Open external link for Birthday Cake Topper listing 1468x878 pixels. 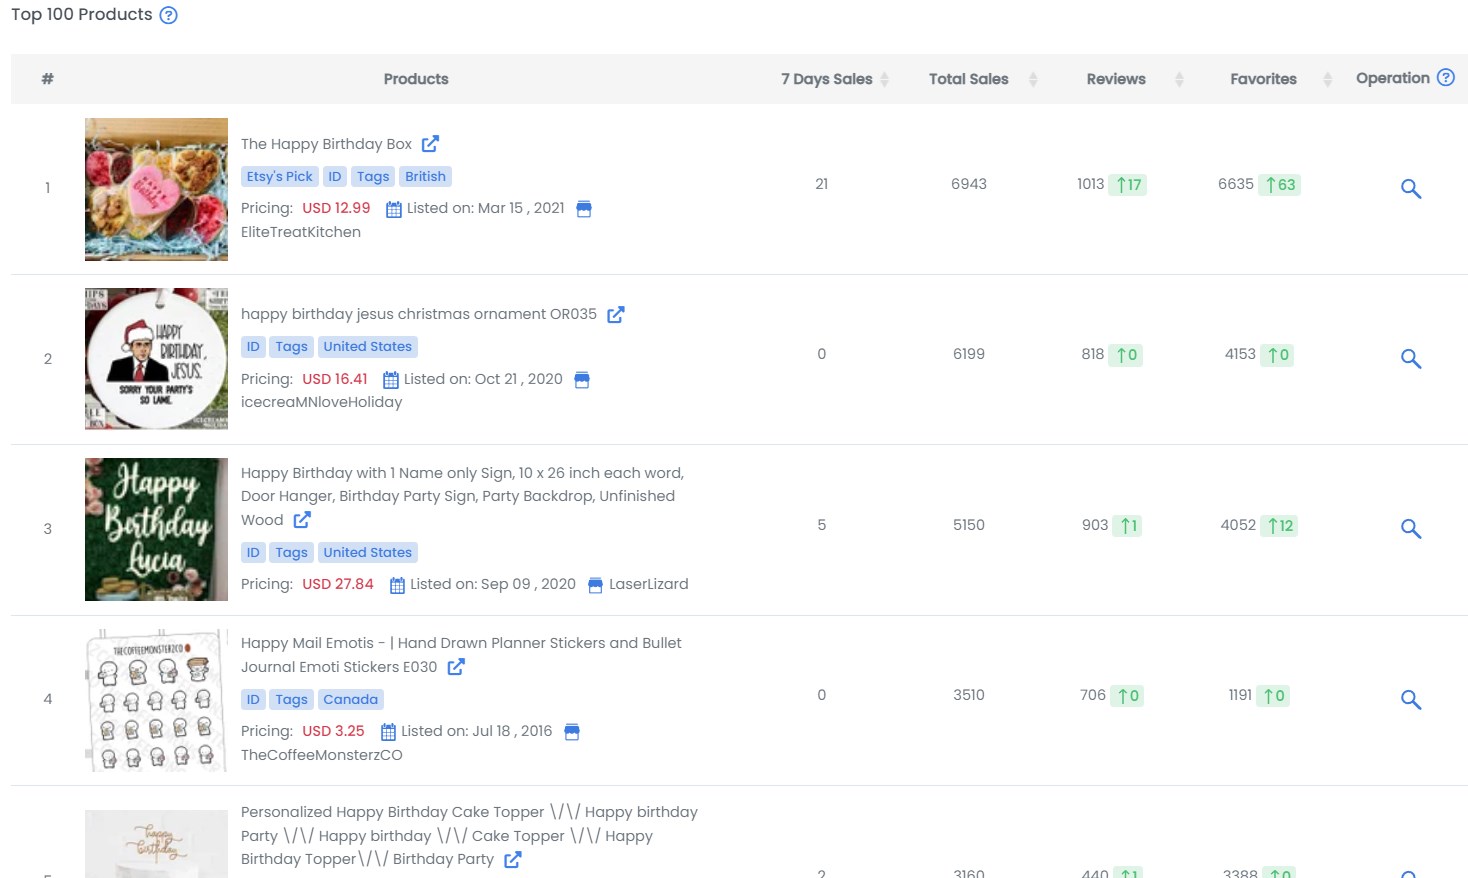(x=513, y=859)
